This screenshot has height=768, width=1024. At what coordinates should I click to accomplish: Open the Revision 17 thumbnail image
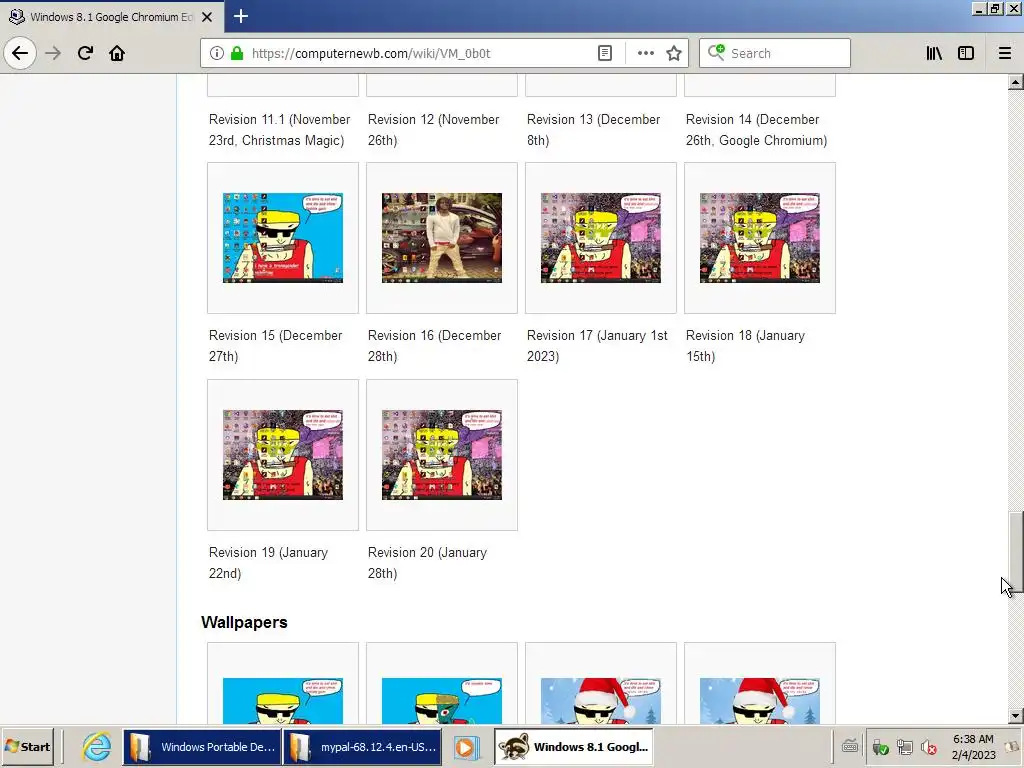[601, 238]
